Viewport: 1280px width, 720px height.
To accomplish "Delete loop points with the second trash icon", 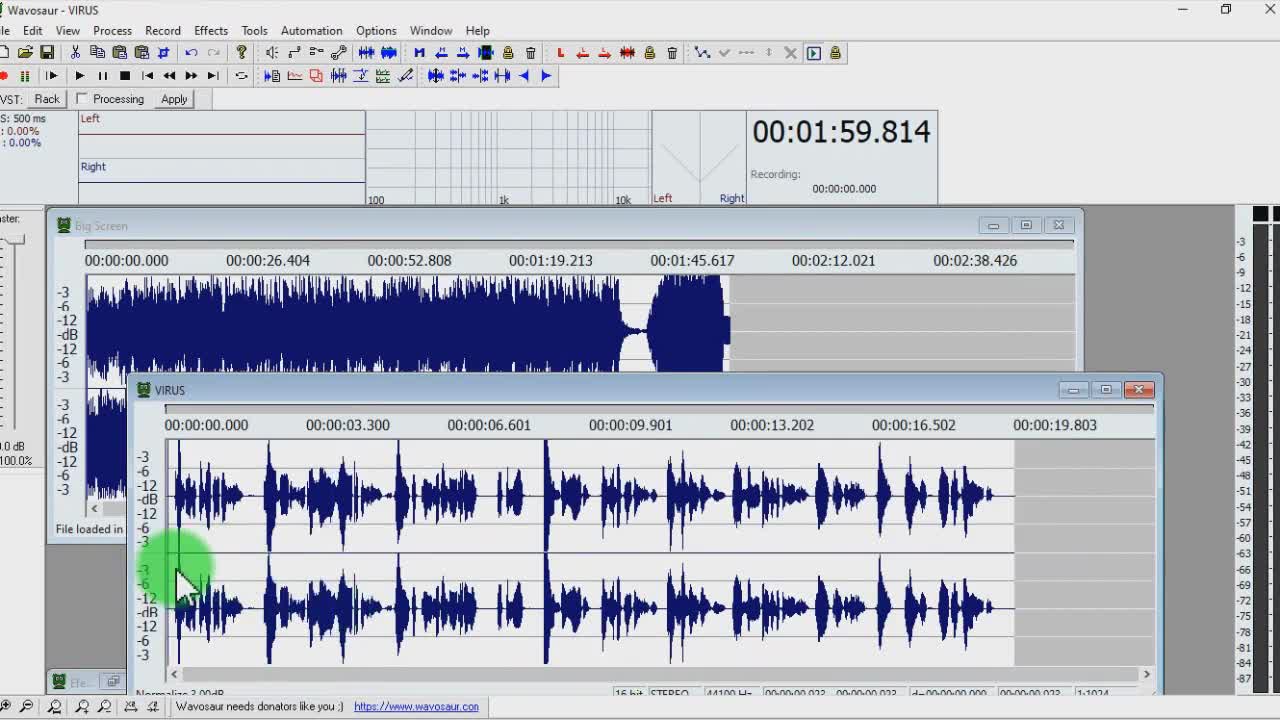I will click(x=672, y=52).
